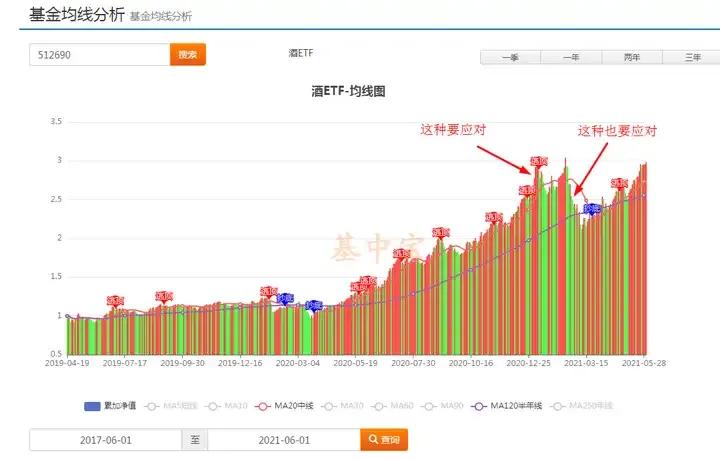The height and width of the screenshot is (459, 720).
Task: Click the y-axis value 3.5
Action: pos(56,122)
